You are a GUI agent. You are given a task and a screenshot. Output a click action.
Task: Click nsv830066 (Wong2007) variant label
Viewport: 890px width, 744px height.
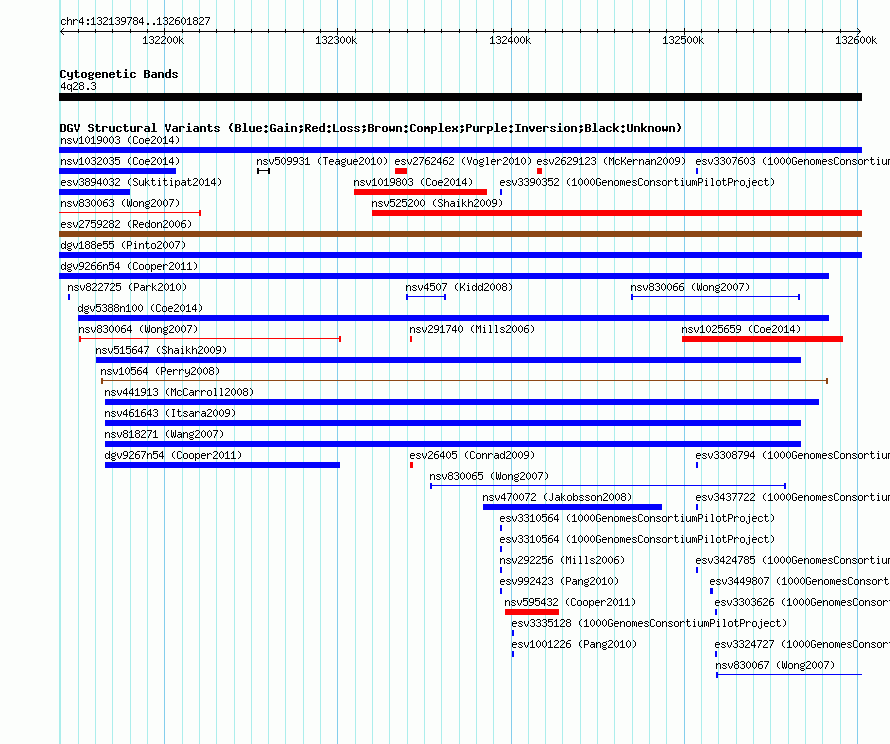[x=690, y=287]
